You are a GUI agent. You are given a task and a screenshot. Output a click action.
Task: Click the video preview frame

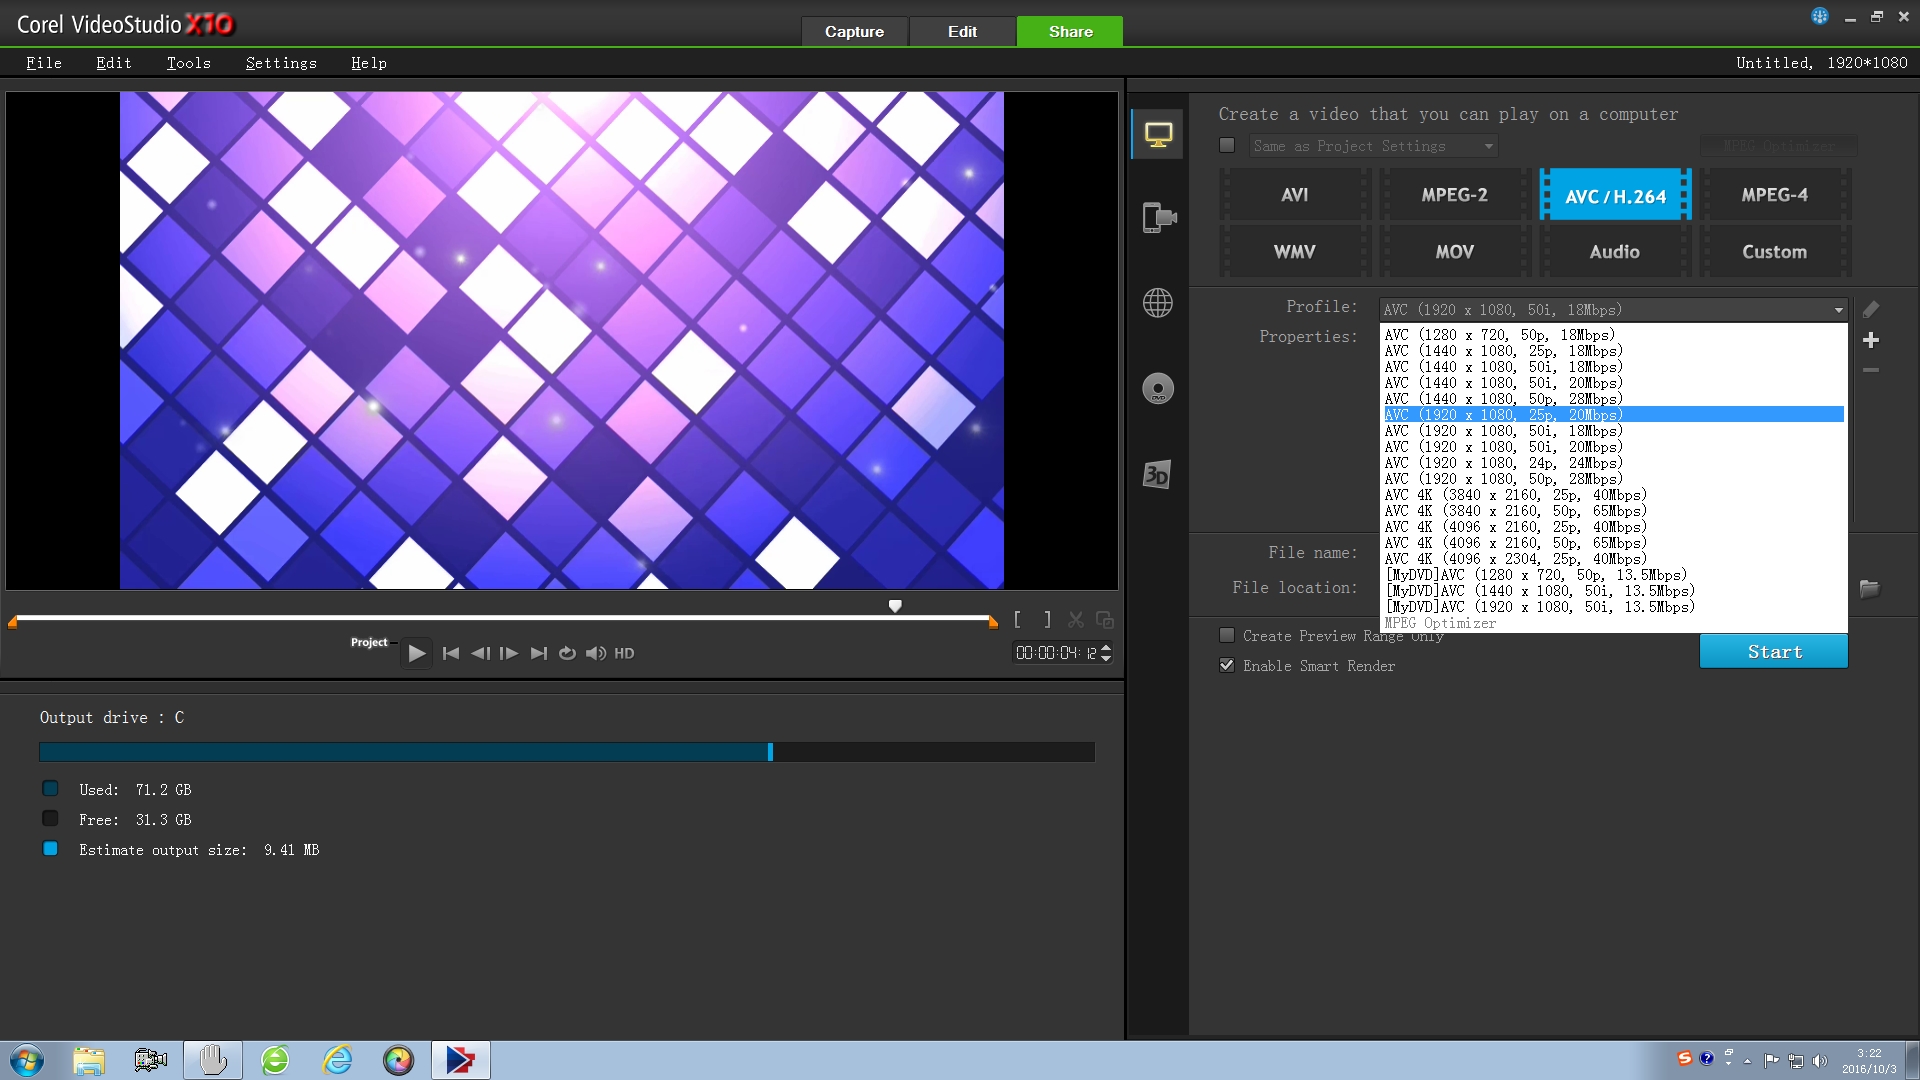point(562,340)
